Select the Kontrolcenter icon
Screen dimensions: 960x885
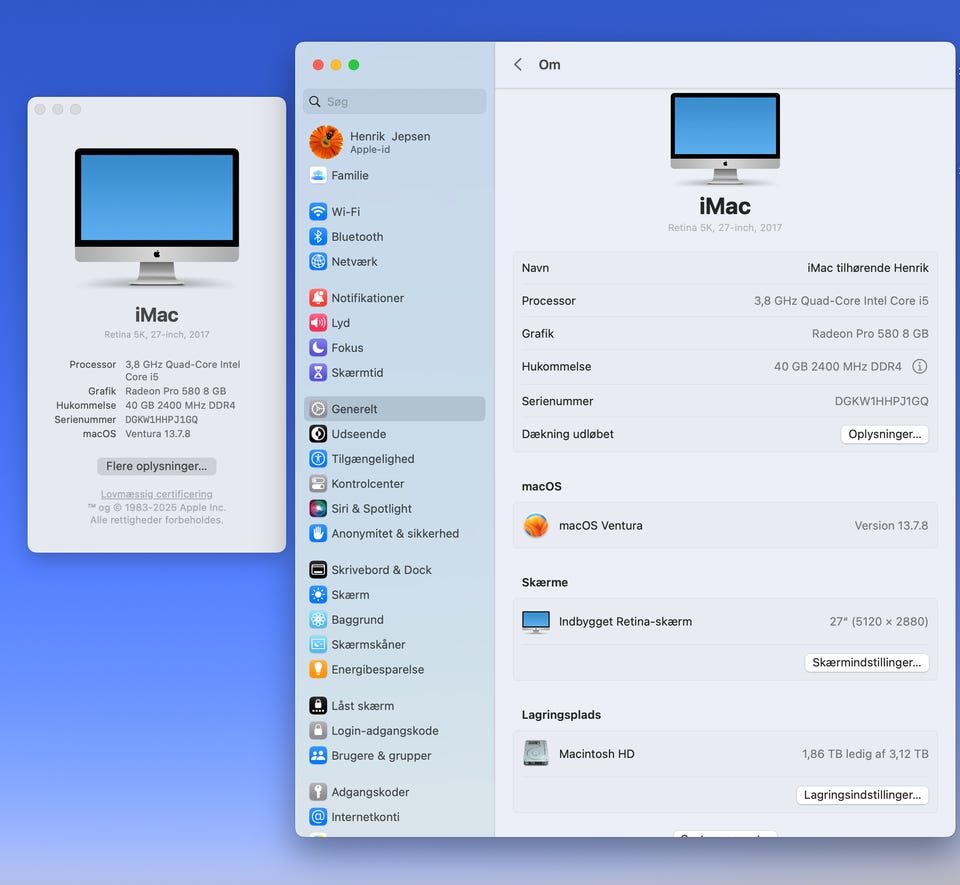[318, 484]
